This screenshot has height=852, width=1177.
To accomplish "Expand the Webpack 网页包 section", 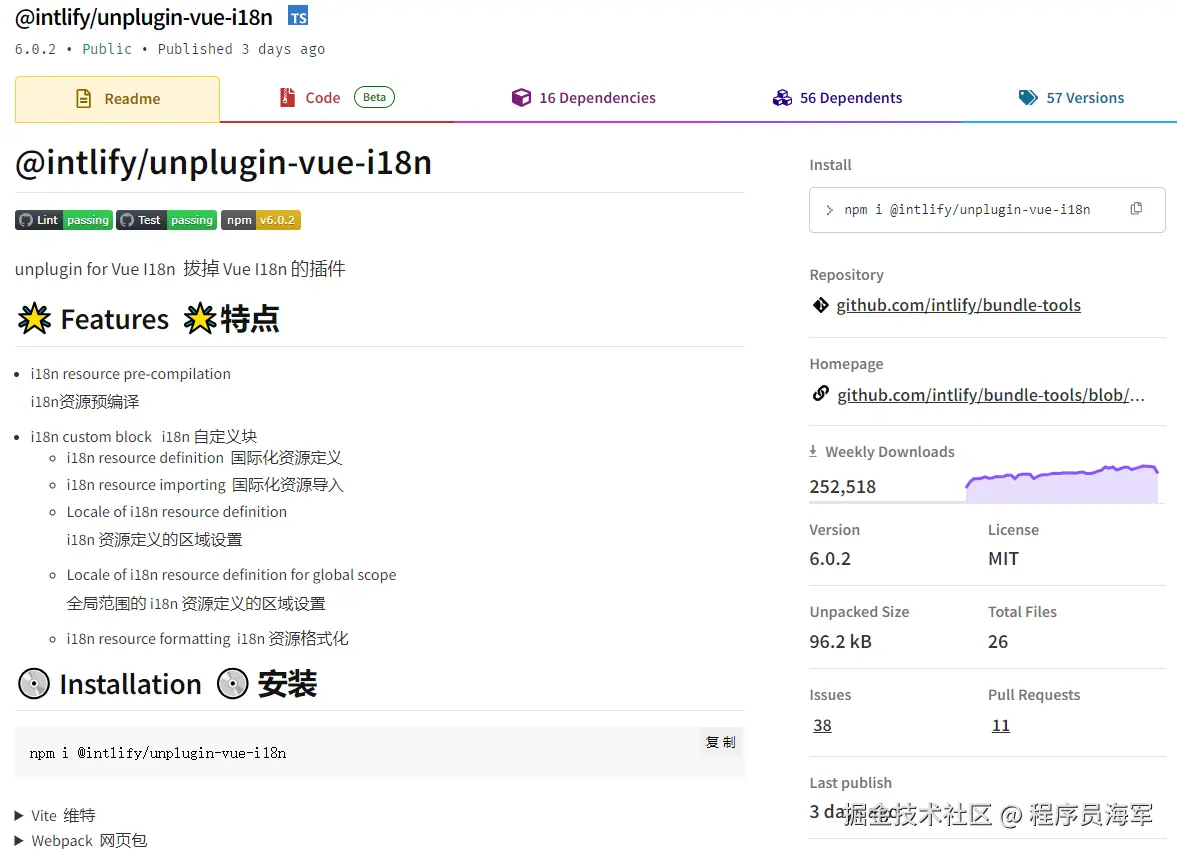I will [x=80, y=841].
